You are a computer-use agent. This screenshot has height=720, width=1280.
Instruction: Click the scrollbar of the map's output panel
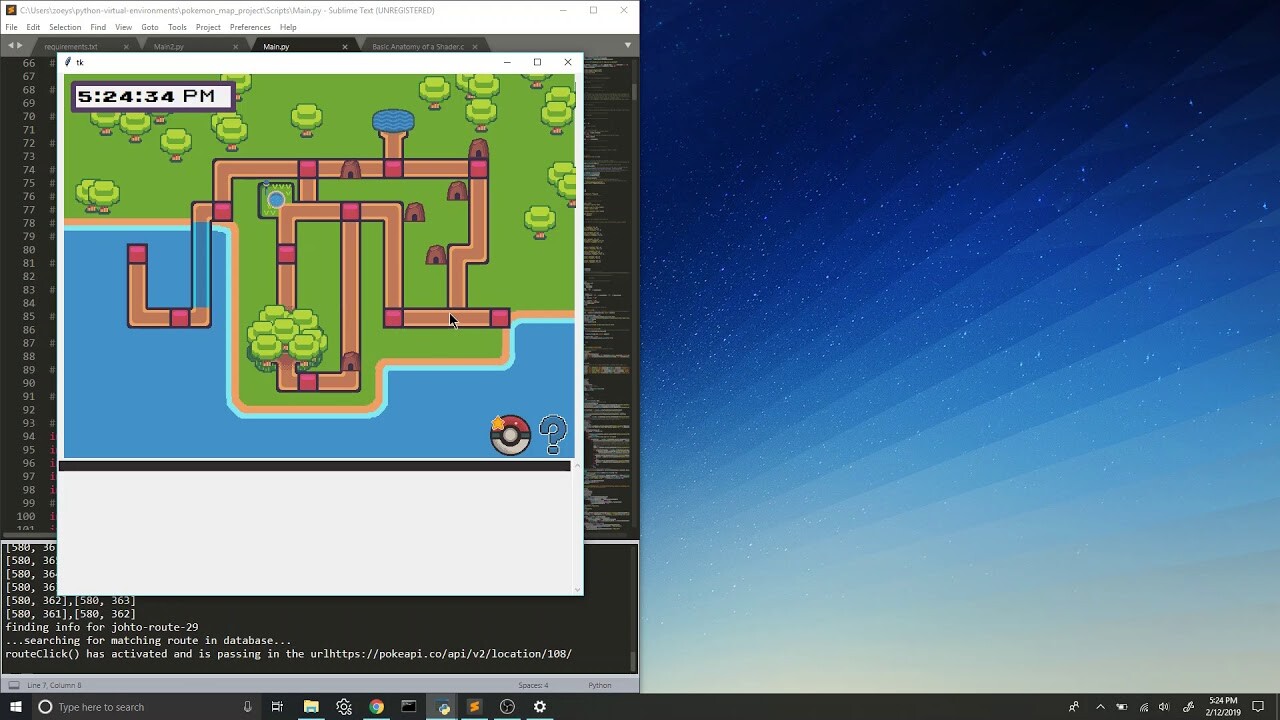click(x=578, y=530)
